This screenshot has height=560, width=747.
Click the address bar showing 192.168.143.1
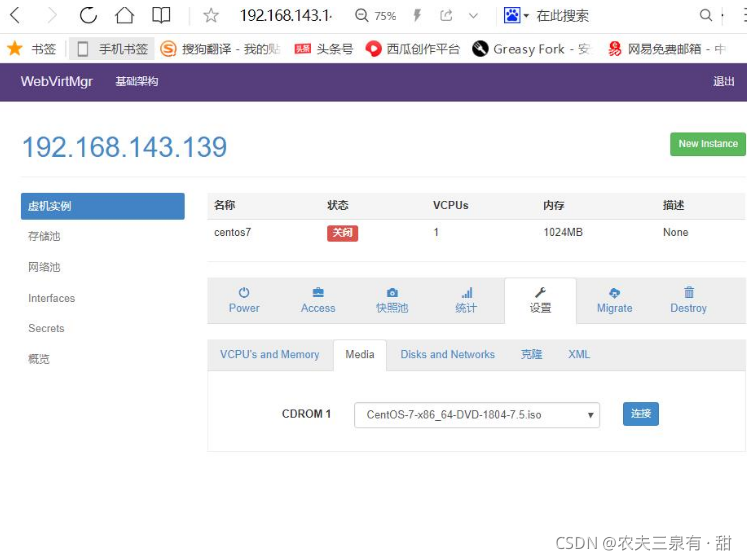click(x=286, y=16)
